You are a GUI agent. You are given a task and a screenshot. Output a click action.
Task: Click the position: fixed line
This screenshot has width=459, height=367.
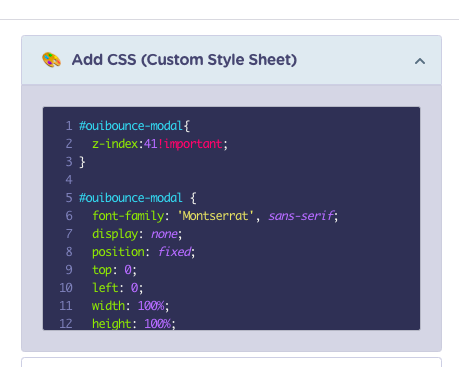(143, 252)
